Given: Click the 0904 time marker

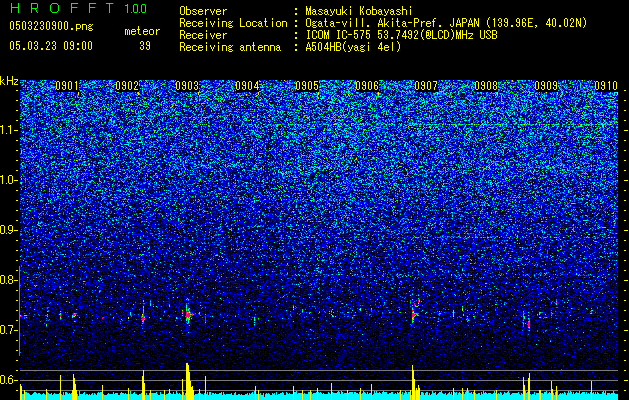Looking at the screenshot, I should click(247, 86).
